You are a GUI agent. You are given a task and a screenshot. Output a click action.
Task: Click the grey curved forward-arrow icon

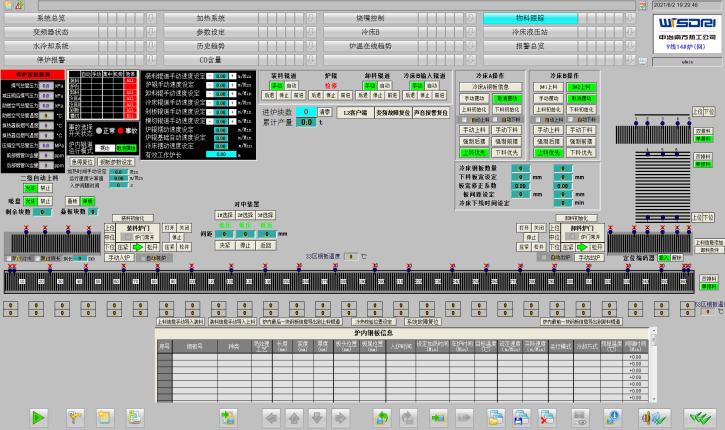click(x=407, y=418)
